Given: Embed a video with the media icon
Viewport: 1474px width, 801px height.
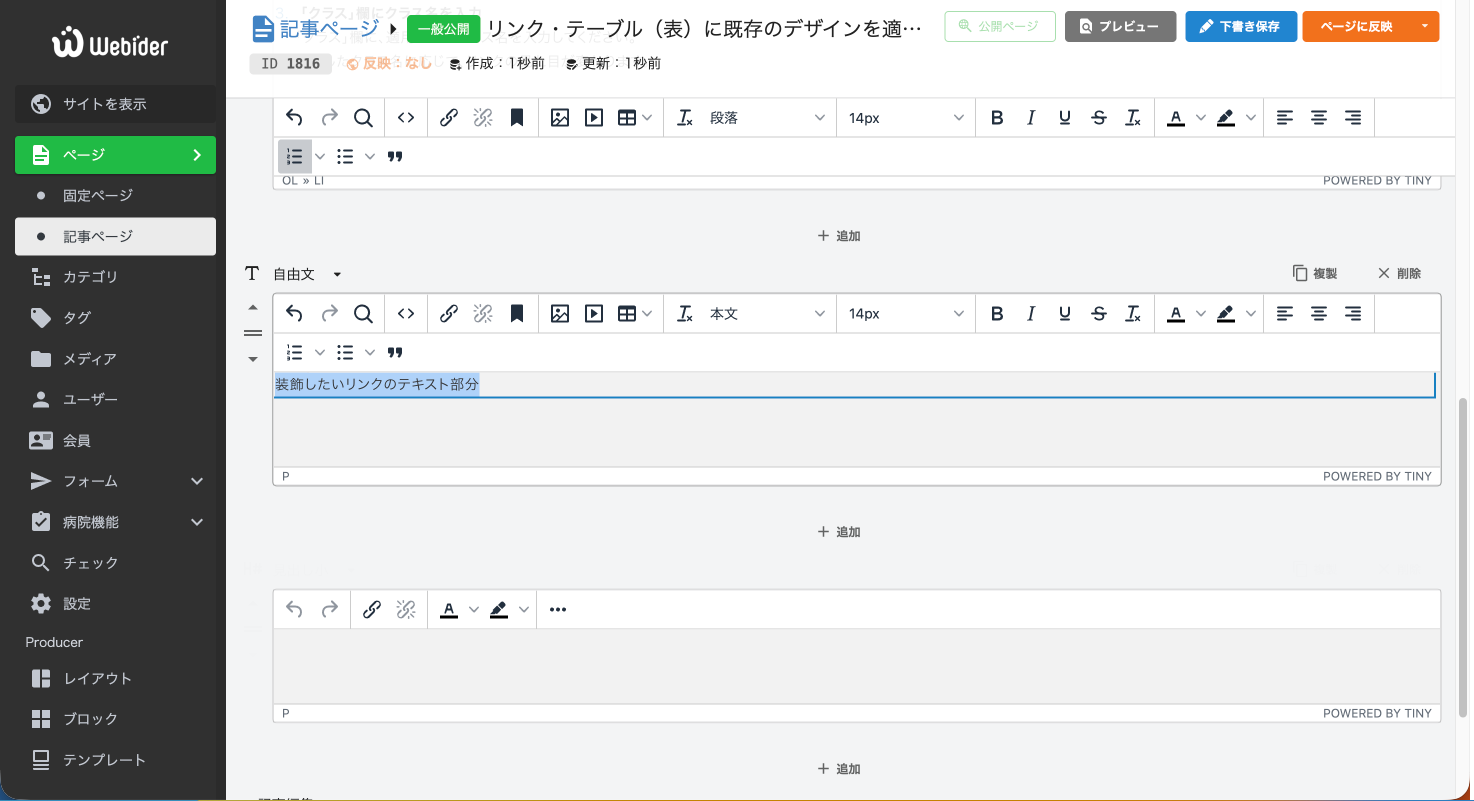Looking at the screenshot, I should (594, 313).
